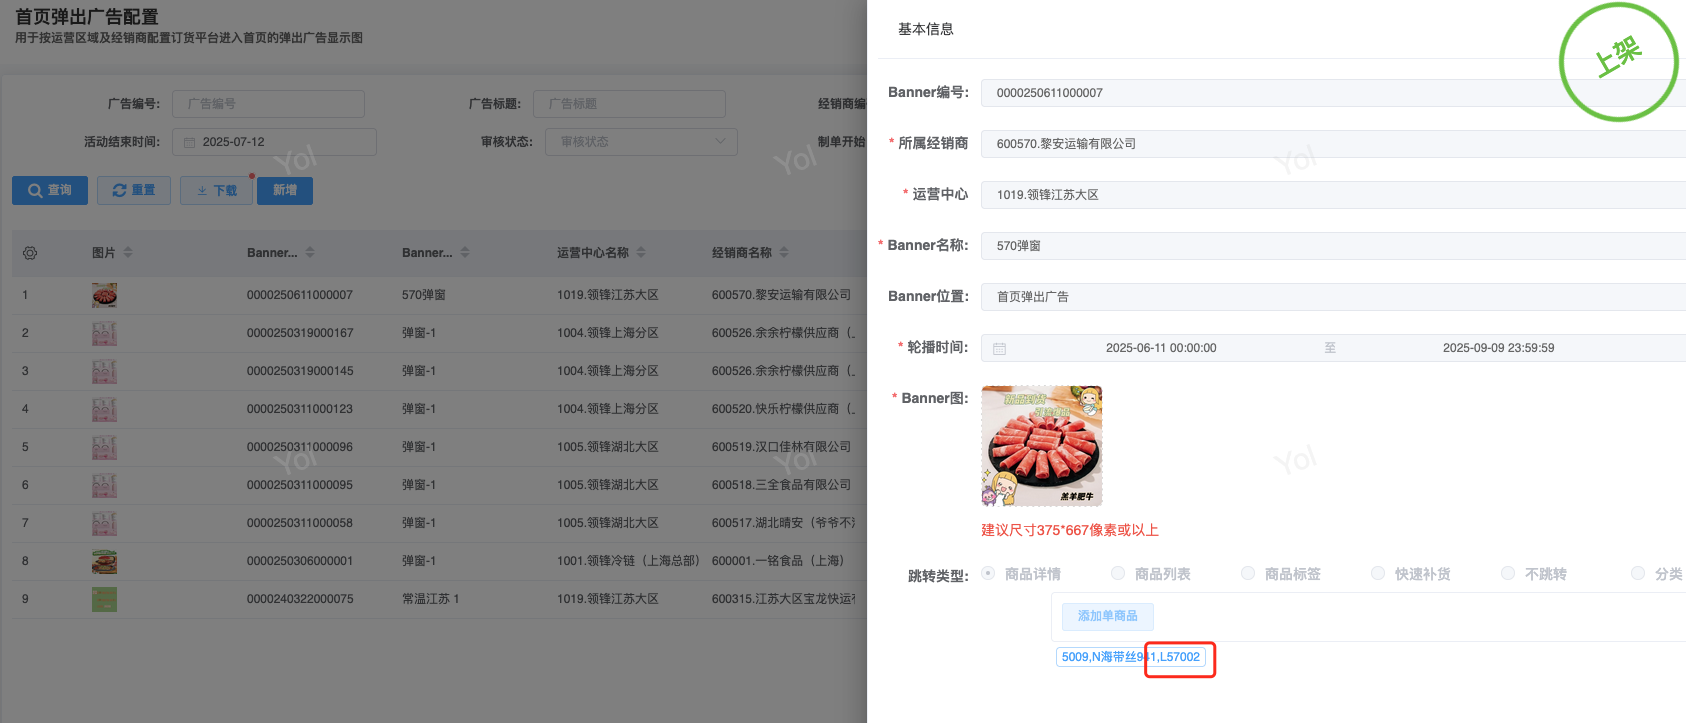Click cell 1001.领锋冷链（上海总部)

click(628, 561)
